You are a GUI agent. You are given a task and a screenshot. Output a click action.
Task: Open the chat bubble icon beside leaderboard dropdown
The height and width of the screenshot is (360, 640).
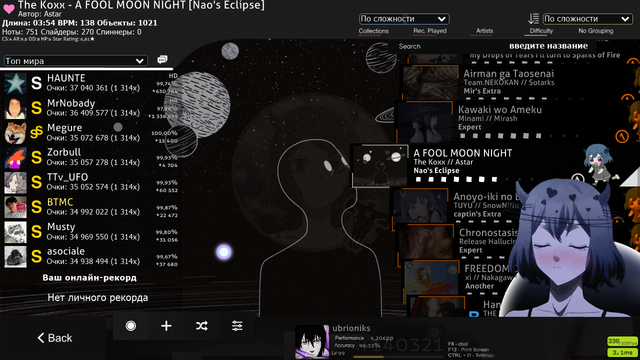click(162, 60)
